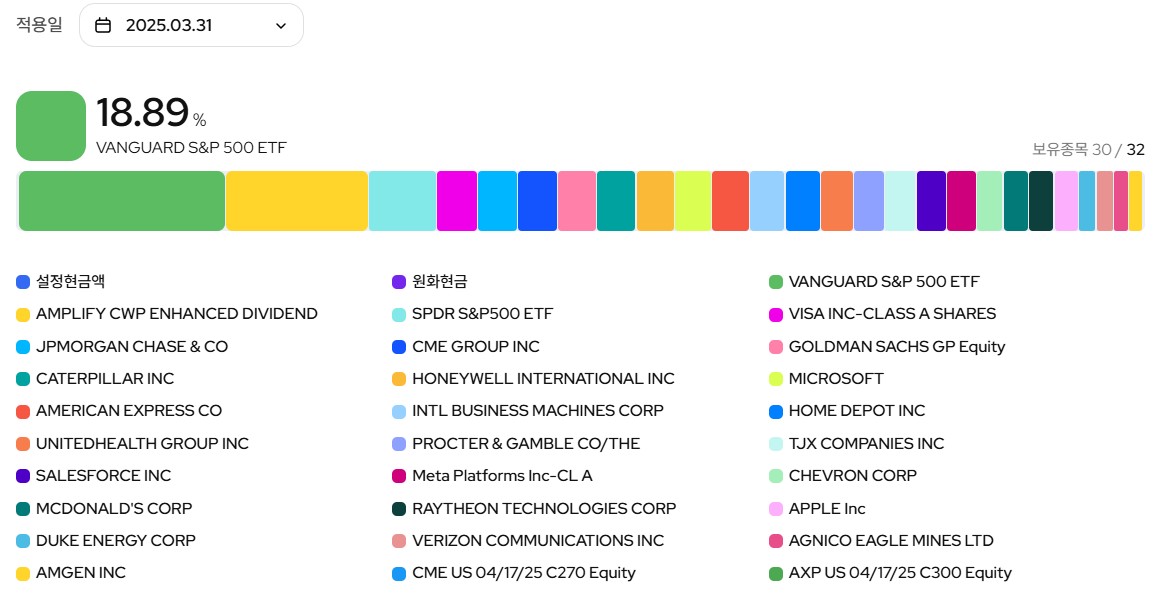Viewport: 1158px width, 615px height.
Task: Click the crimson dot beside Meta Platforms Inc-CL A
Action: (x=399, y=476)
